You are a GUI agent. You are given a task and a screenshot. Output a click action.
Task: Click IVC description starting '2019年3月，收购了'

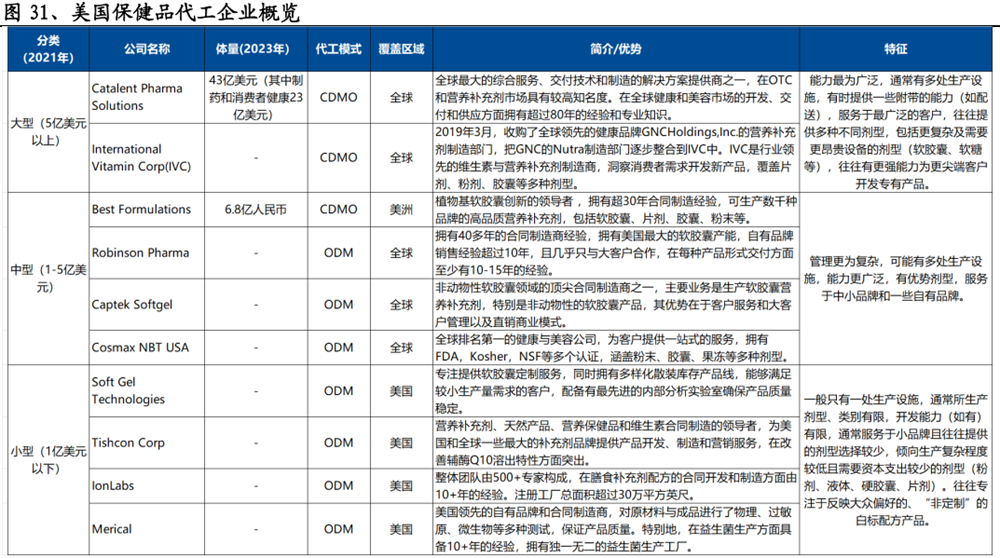[615, 158]
